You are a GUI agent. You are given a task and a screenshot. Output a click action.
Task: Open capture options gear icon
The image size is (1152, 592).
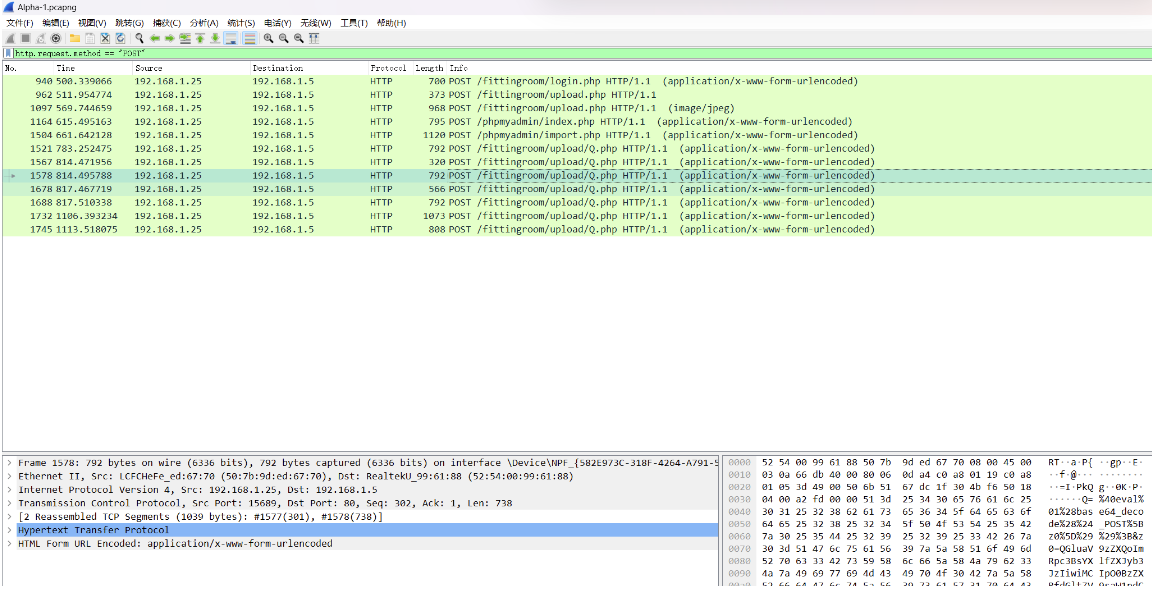(x=56, y=38)
